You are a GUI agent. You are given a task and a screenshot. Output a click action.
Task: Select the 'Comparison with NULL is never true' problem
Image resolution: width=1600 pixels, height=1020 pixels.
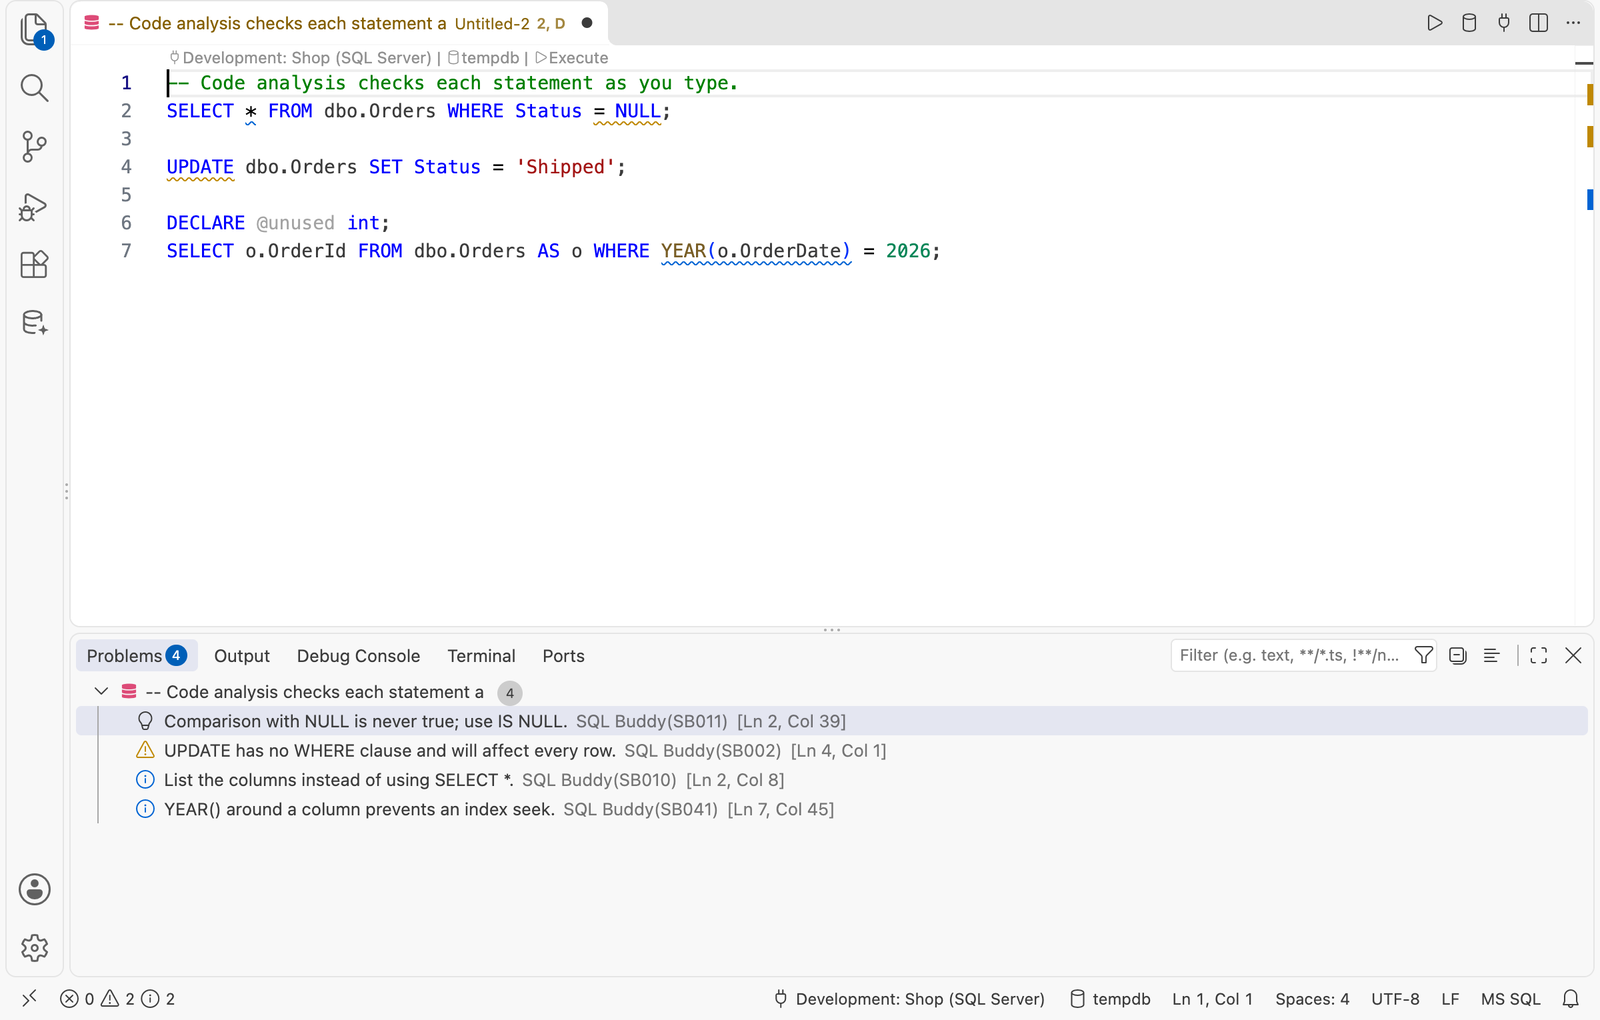832,721
